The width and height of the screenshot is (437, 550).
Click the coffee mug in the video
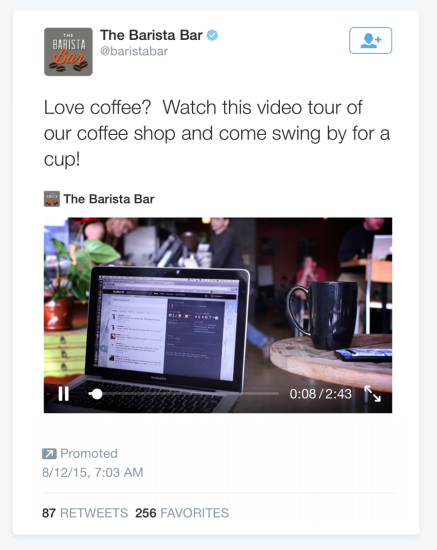click(x=321, y=315)
